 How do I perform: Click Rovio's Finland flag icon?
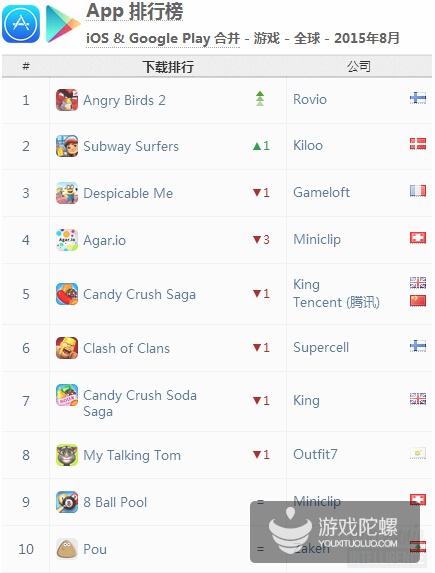click(x=418, y=98)
